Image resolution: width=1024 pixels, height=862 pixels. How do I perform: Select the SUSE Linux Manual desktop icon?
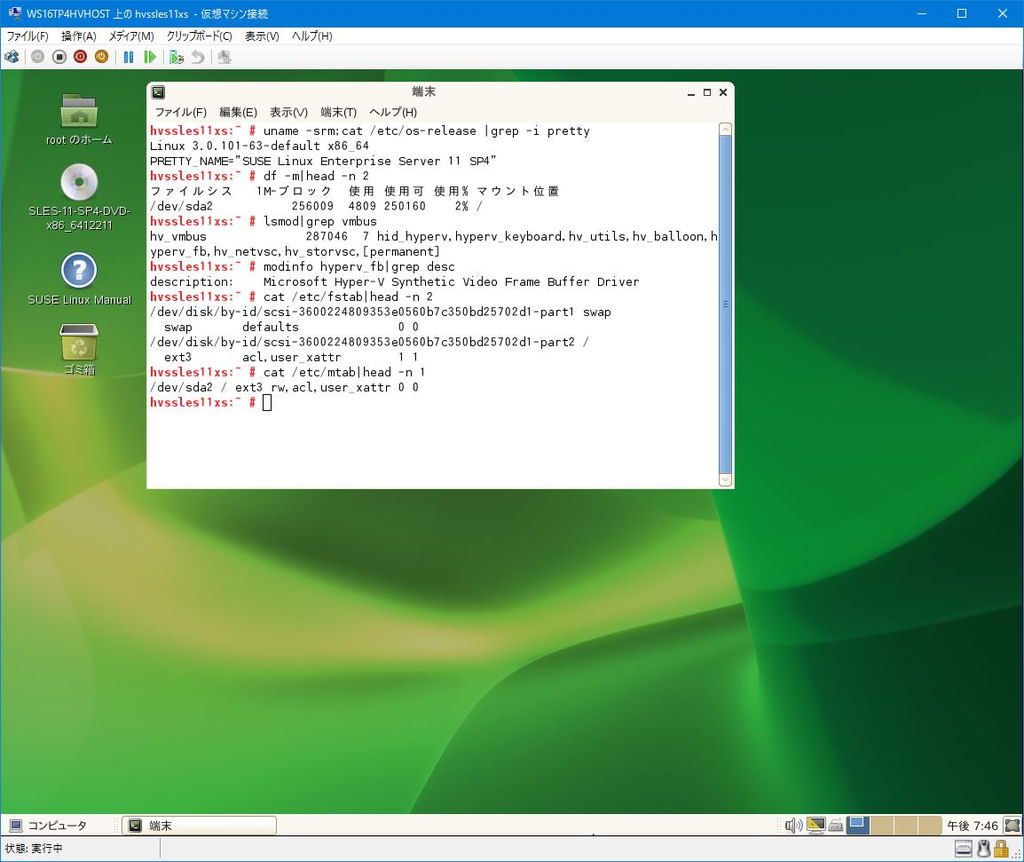pos(79,279)
